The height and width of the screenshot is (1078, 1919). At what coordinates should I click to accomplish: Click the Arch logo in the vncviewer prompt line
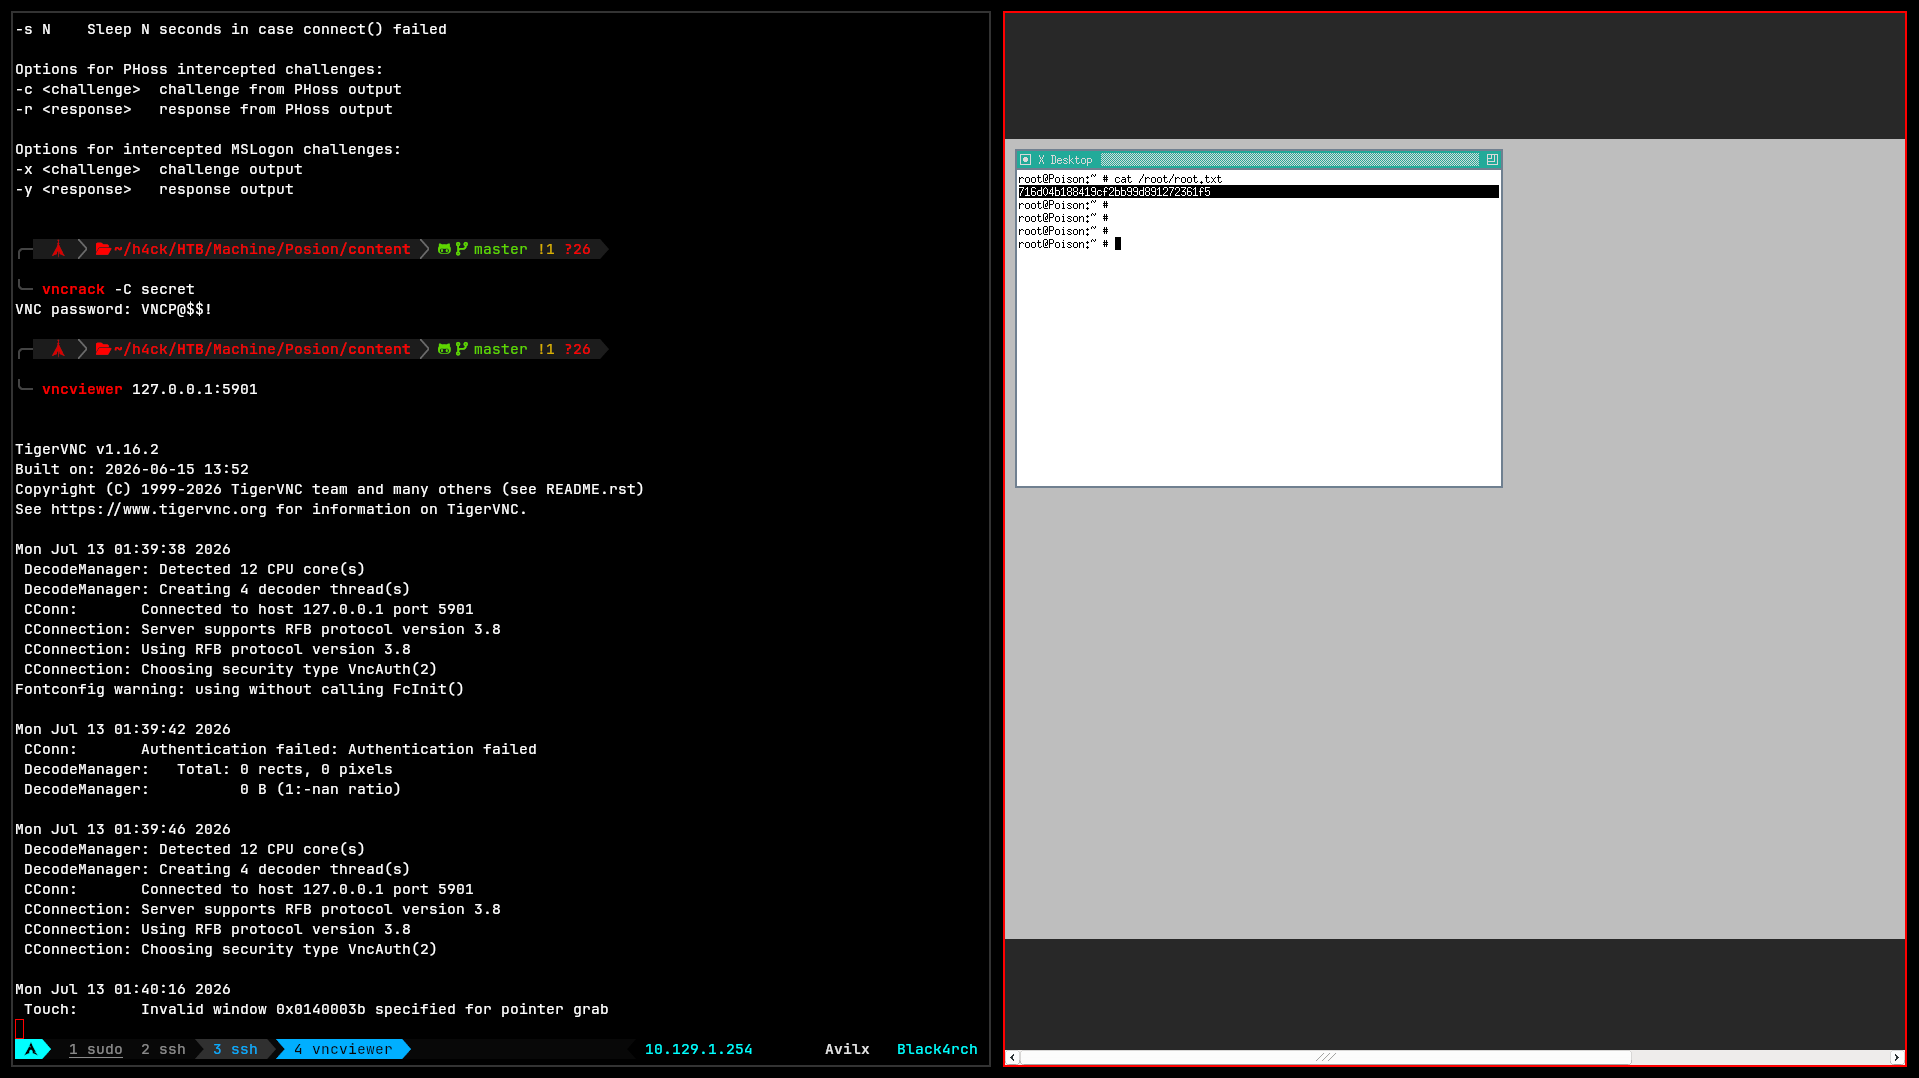(x=58, y=349)
